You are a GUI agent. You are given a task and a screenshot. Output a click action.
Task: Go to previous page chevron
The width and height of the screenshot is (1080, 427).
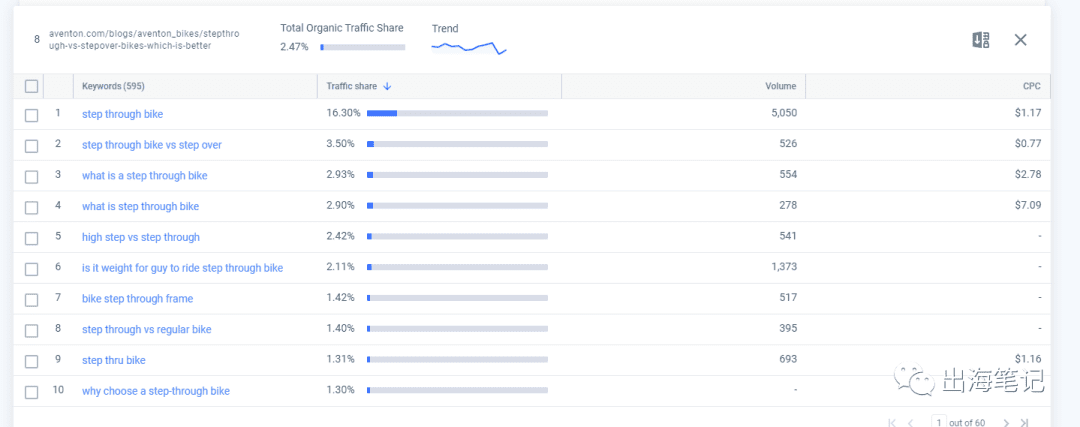tap(911, 423)
